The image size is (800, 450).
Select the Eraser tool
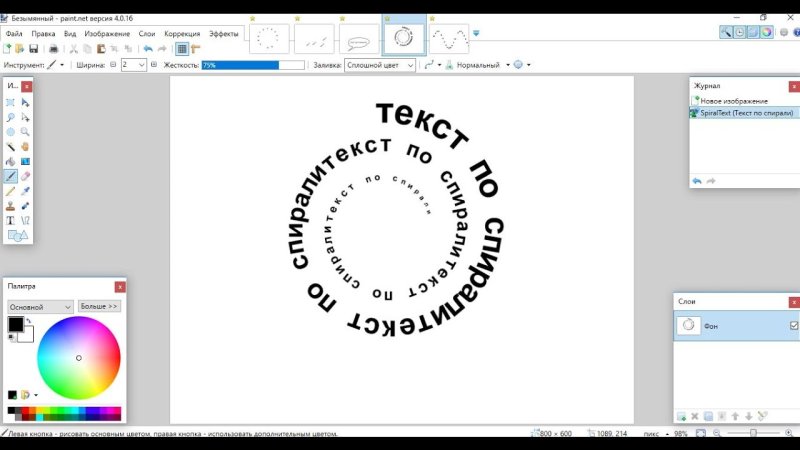click(25, 176)
